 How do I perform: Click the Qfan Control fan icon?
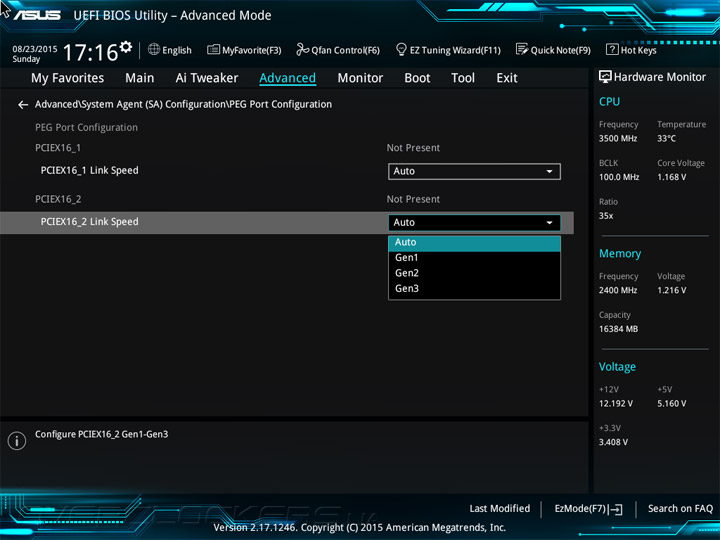[x=302, y=49]
